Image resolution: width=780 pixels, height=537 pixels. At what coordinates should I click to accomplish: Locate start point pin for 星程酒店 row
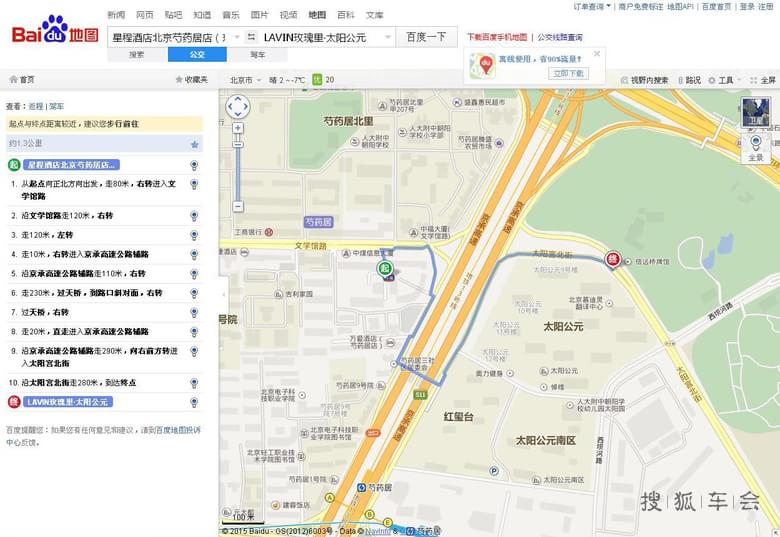pyautogui.click(x=194, y=165)
